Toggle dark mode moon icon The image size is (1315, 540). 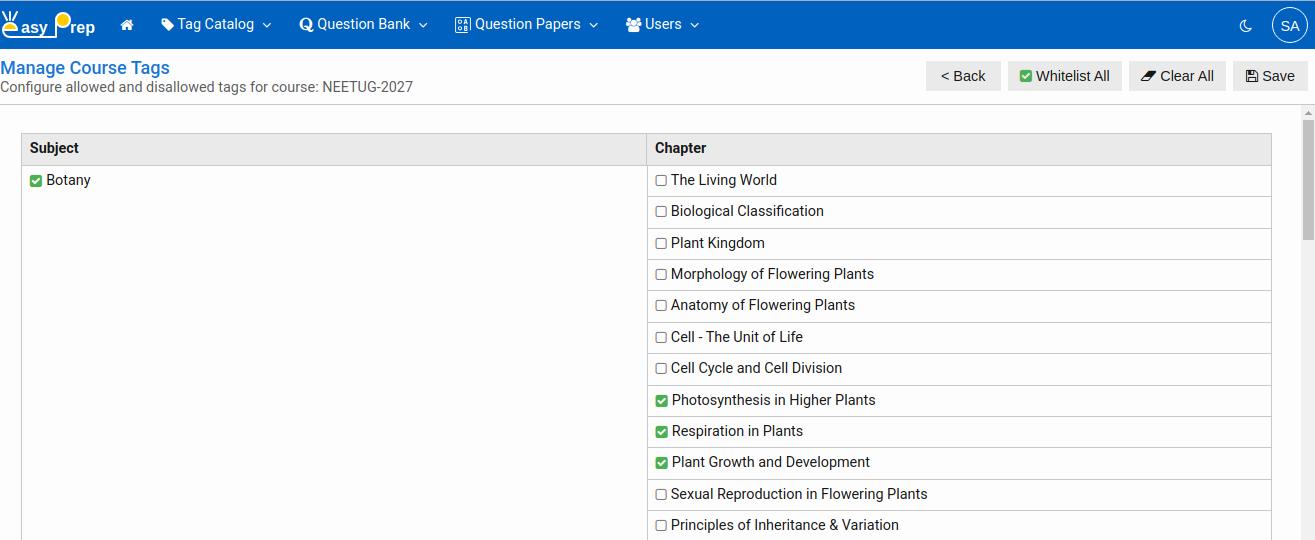(x=1246, y=26)
